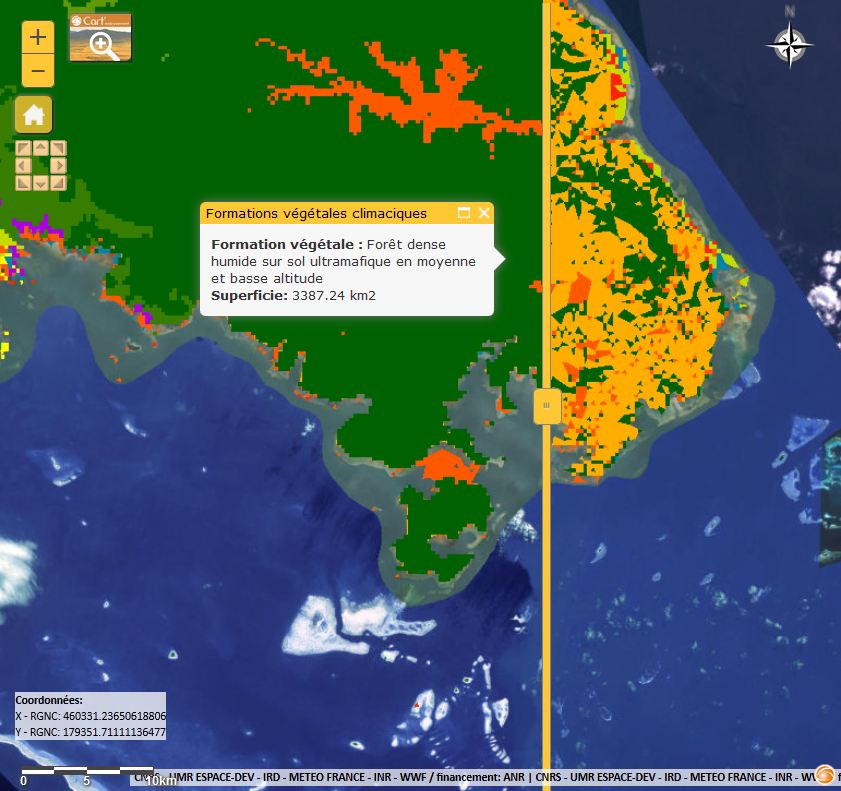Pan the map up with arrow
This screenshot has height=791, width=841.
coord(41,148)
